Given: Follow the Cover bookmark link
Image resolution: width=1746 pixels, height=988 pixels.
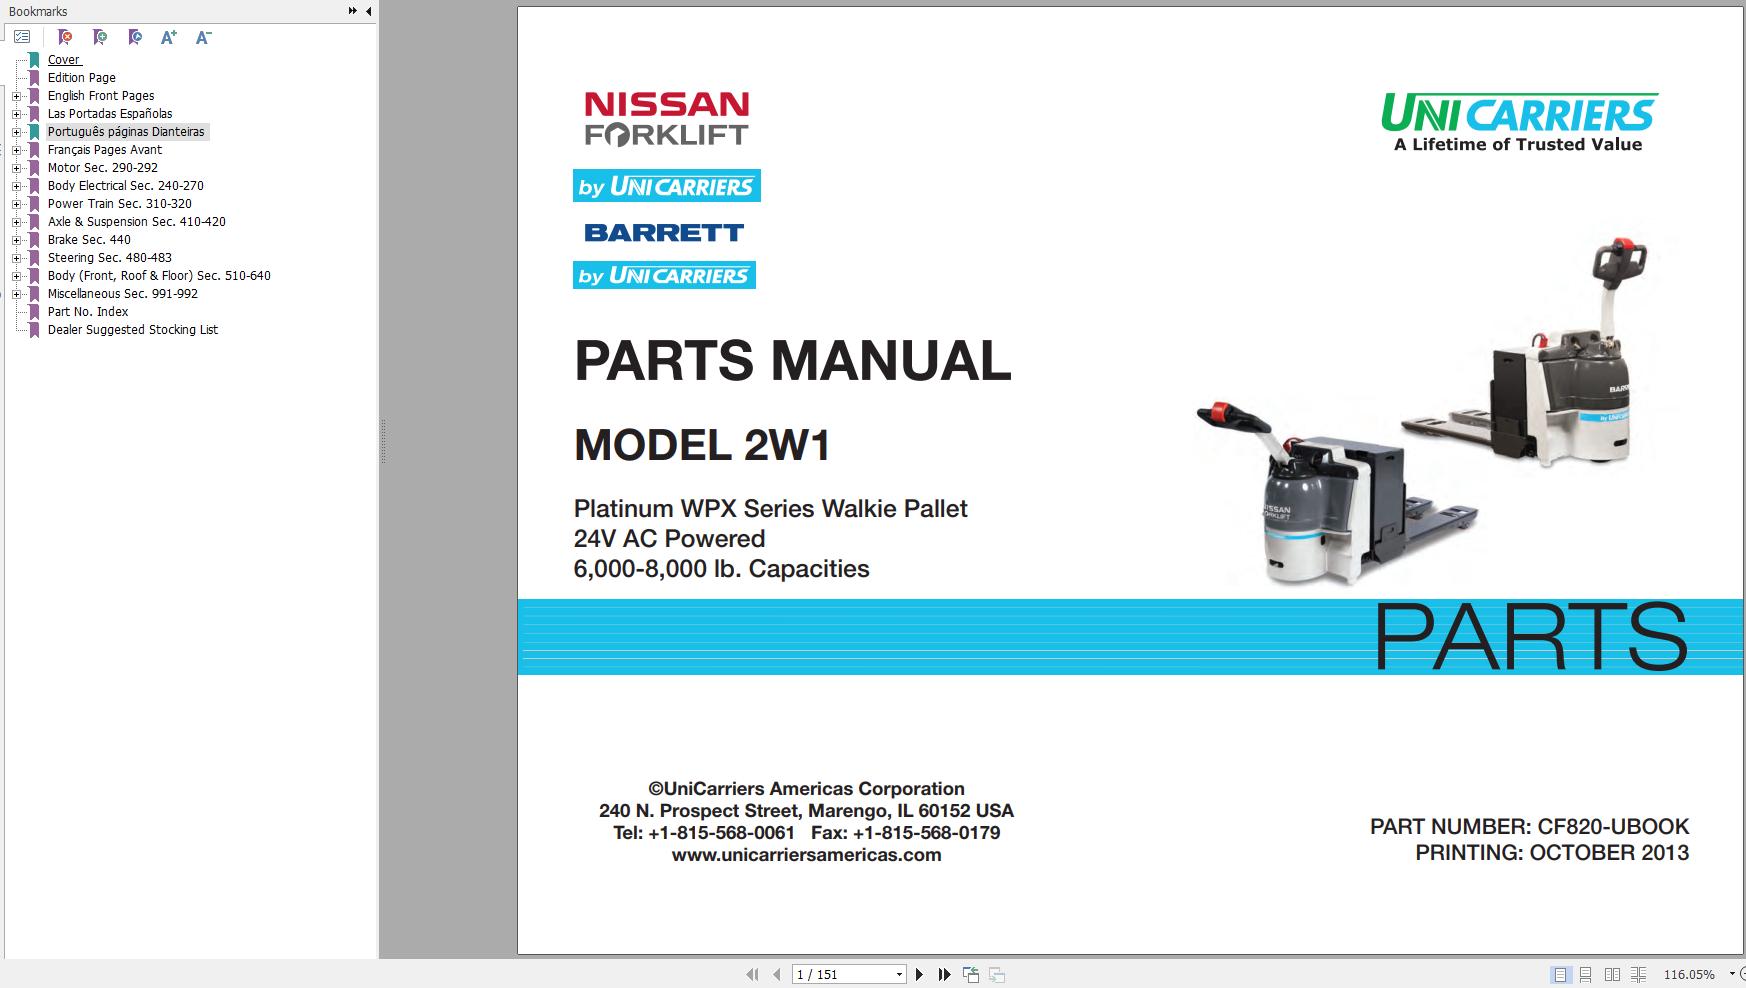Looking at the screenshot, I should [x=63, y=59].
